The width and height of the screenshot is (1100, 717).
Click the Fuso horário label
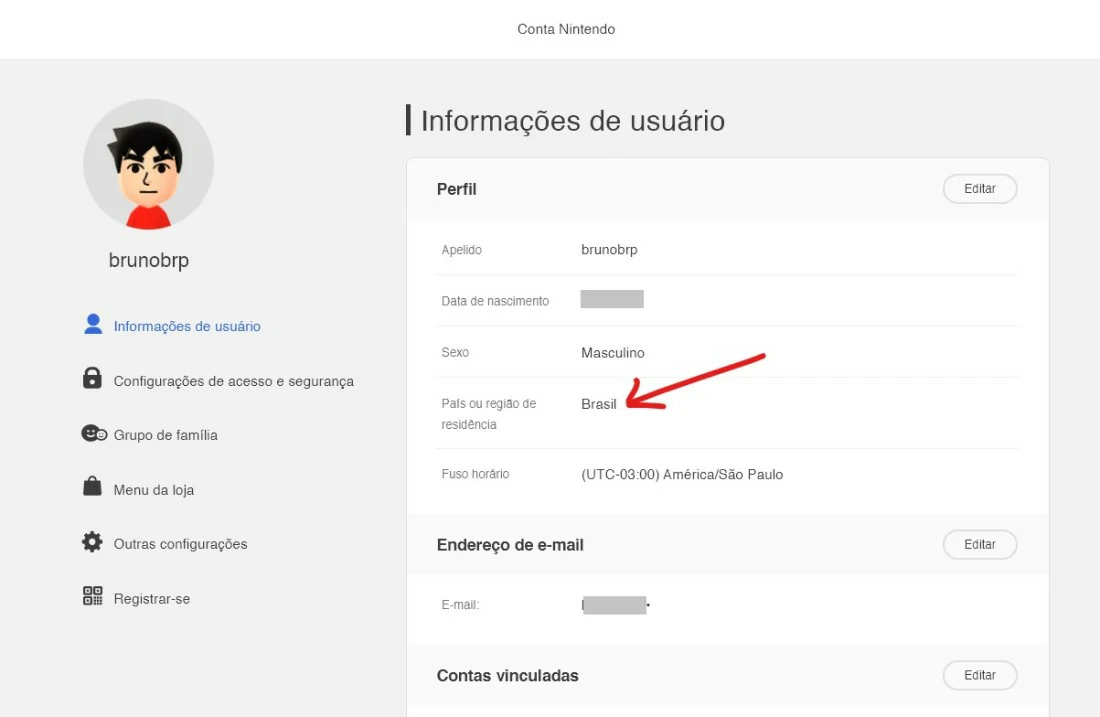[x=475, y=474]
